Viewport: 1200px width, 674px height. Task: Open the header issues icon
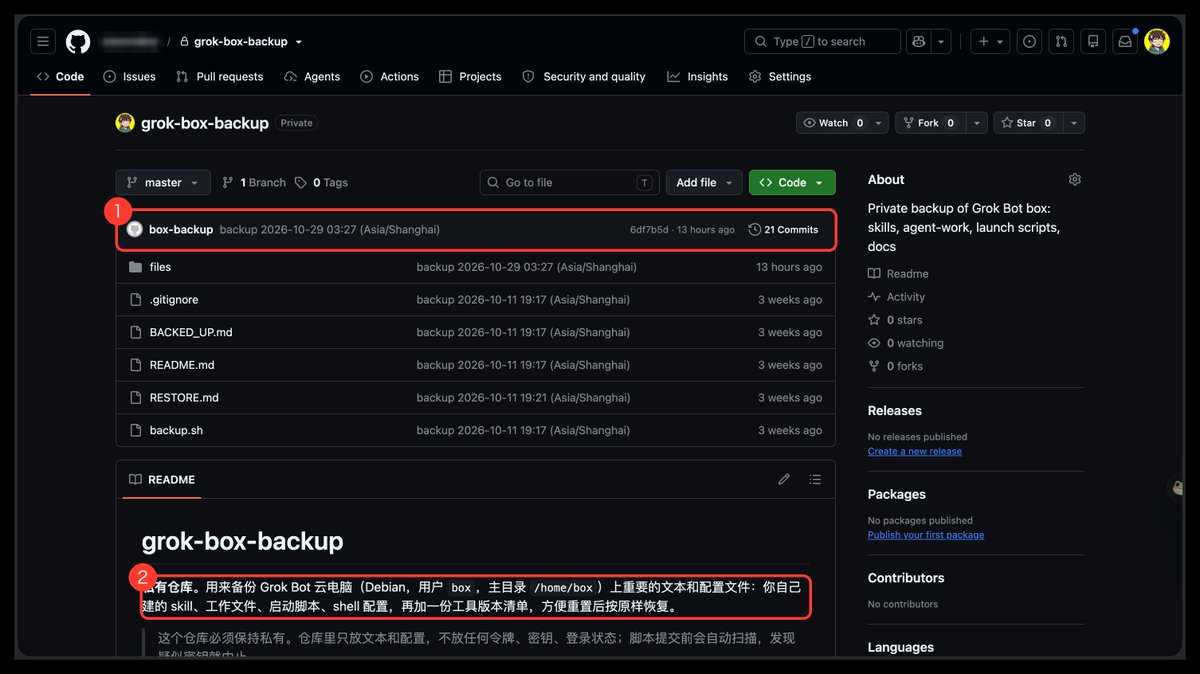click(x=1030, y=42)
